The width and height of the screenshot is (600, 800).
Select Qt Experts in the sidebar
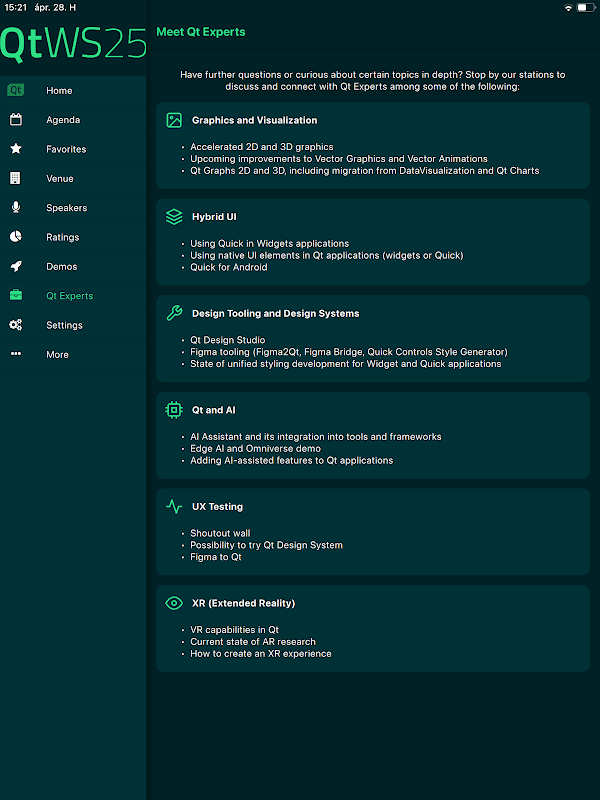click(x=73, y=296)
